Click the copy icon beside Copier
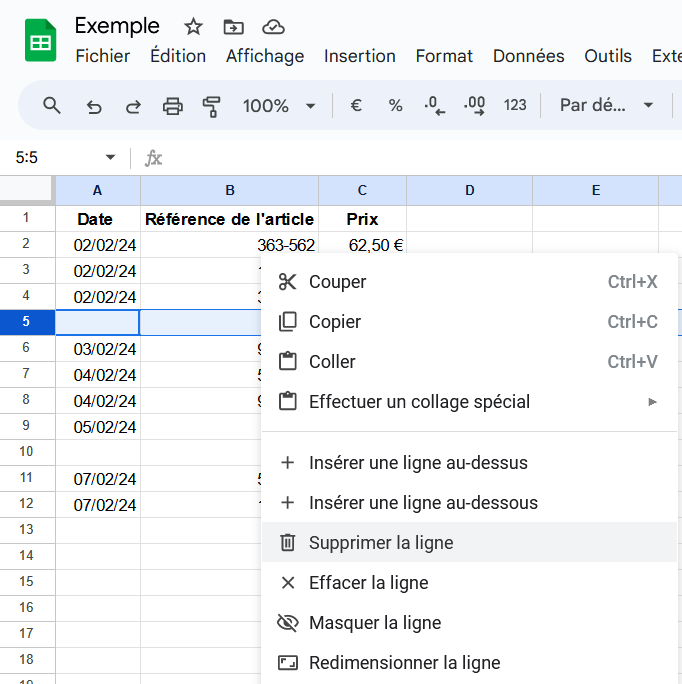 tap(288, 322)
